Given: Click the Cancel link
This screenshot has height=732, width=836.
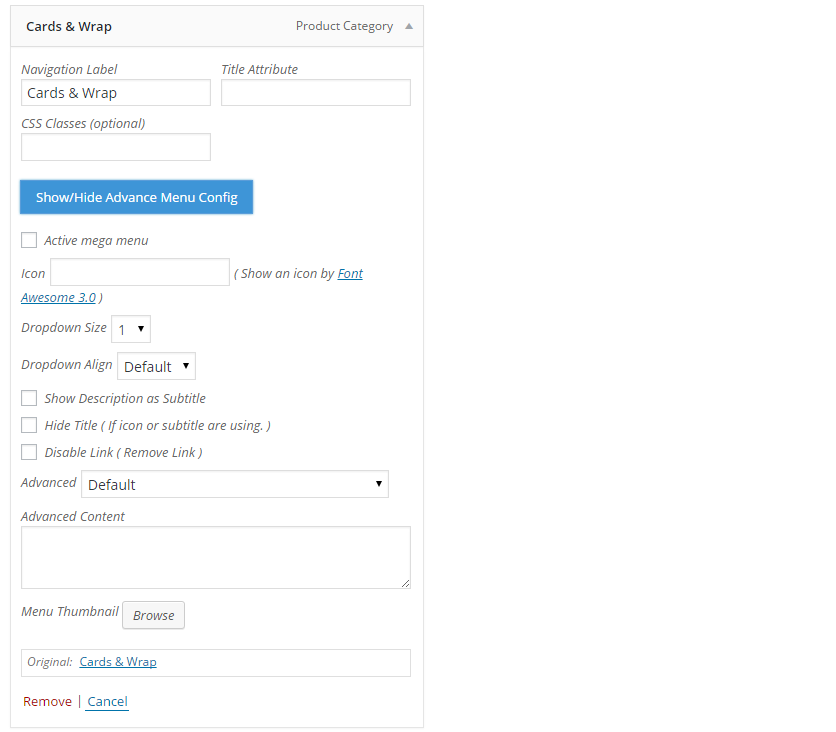Looking at the screenshot, I should coord(108,702).
